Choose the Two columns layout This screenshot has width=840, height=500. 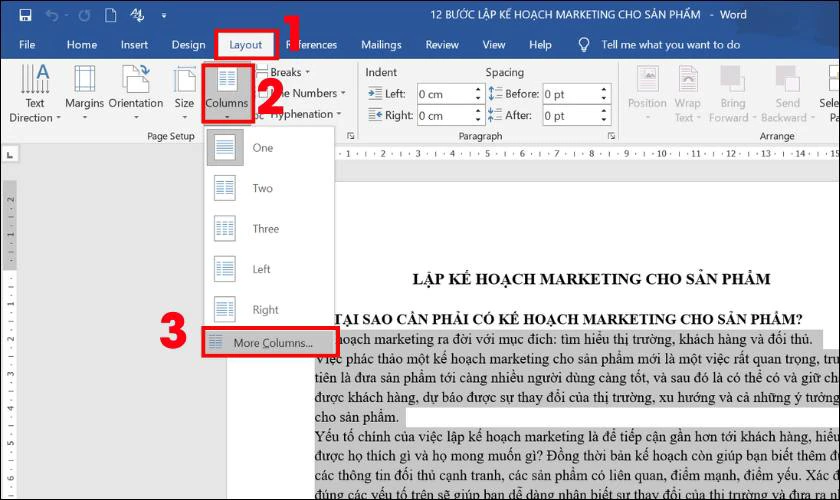coord(268,188)
